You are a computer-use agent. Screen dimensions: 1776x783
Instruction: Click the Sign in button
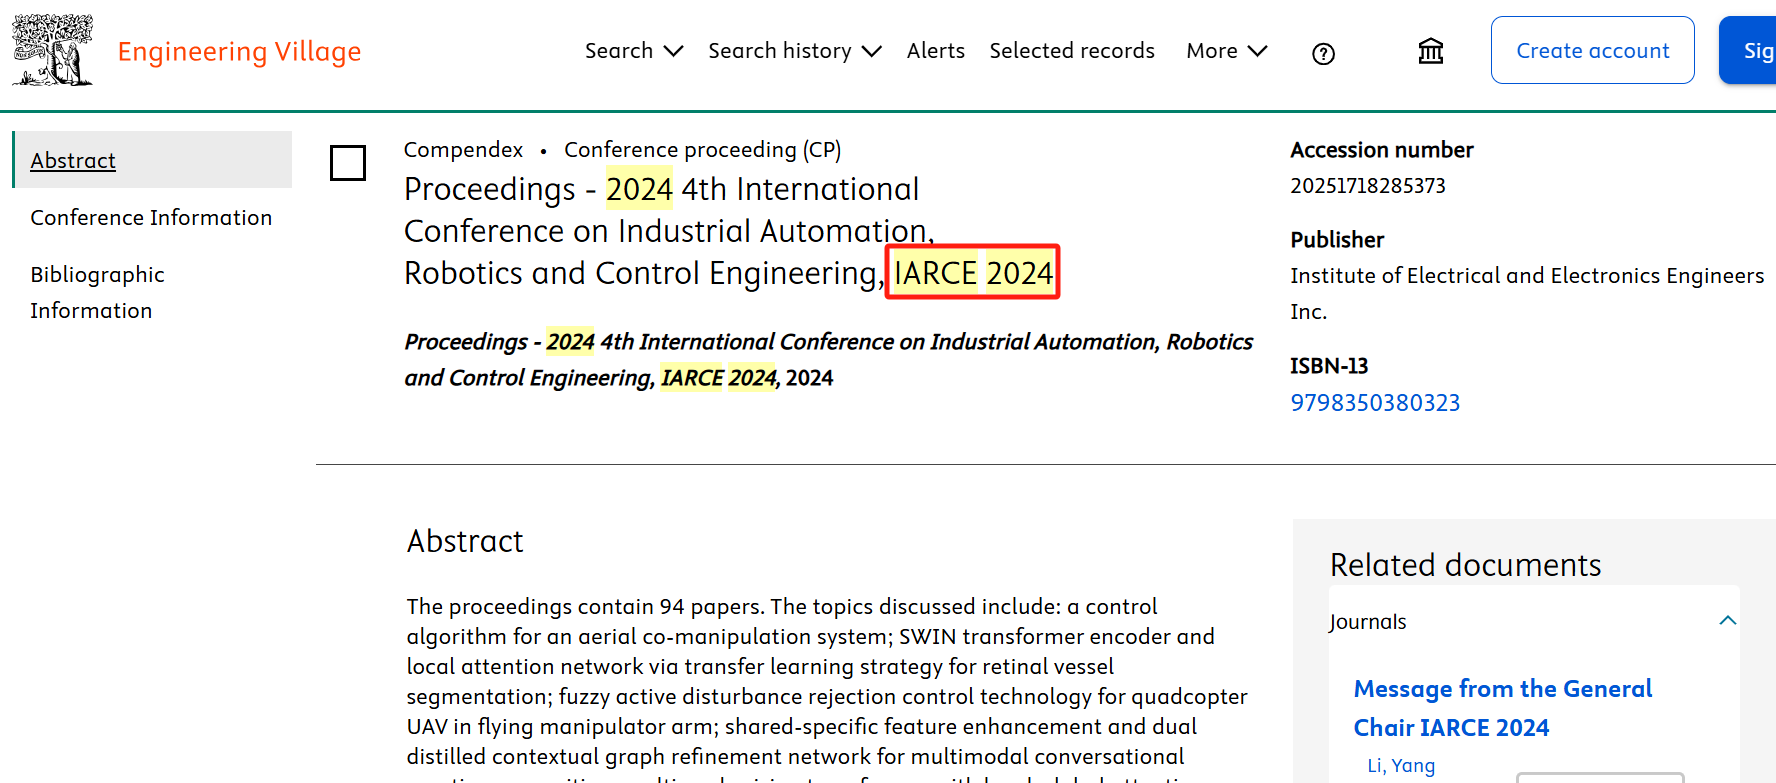click(x=1756, y=50)
